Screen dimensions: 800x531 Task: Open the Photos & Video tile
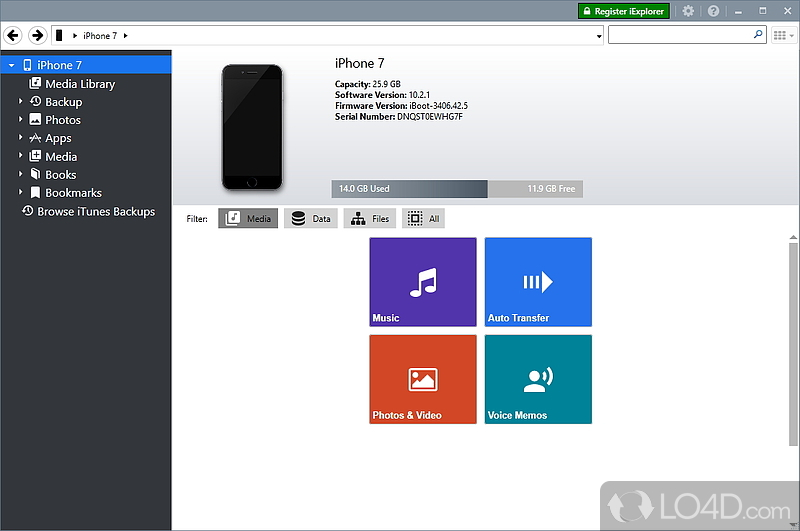[x=422, y=379]
